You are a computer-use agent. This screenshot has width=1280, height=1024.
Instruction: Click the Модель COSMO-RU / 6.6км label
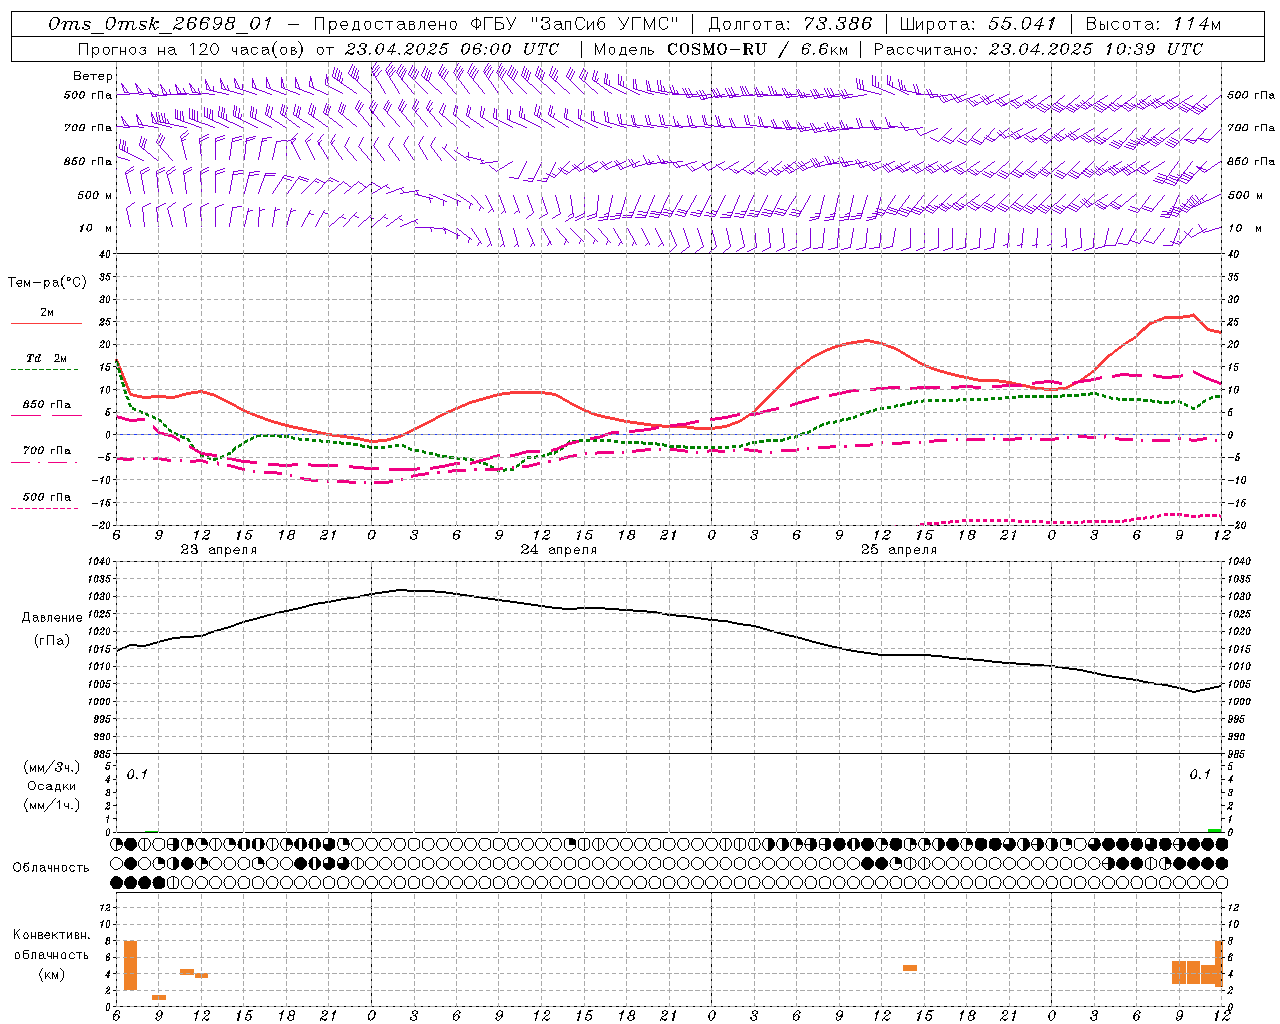coord(721,49)
